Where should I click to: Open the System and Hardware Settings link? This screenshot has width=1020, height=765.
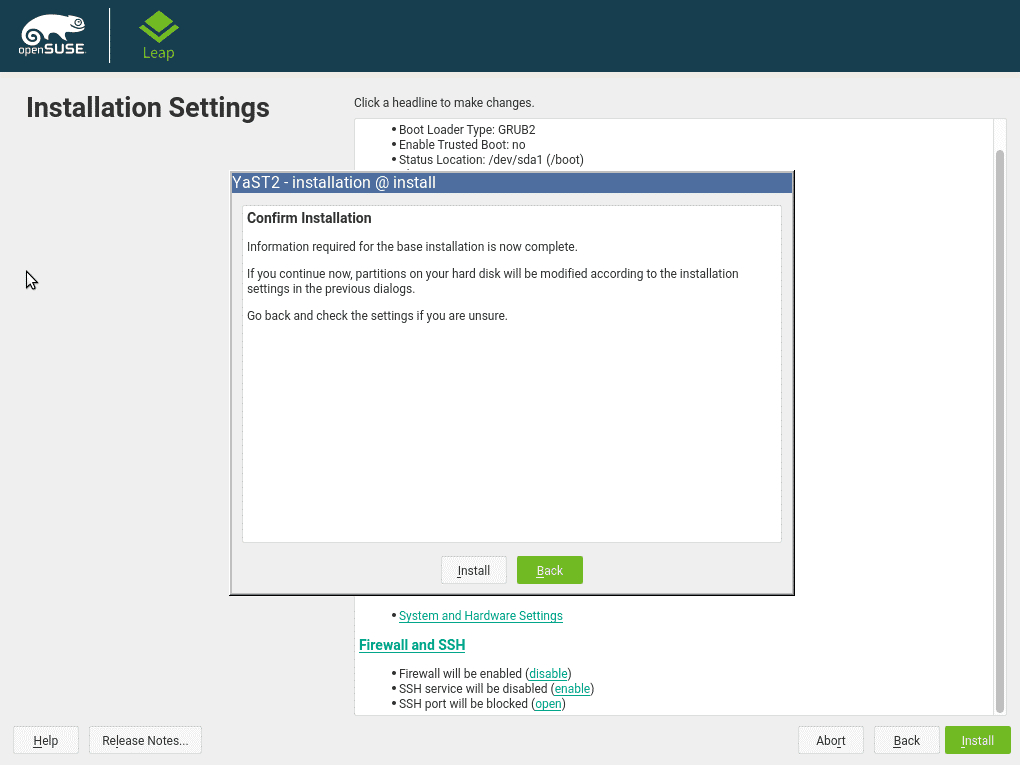point(481,615)
